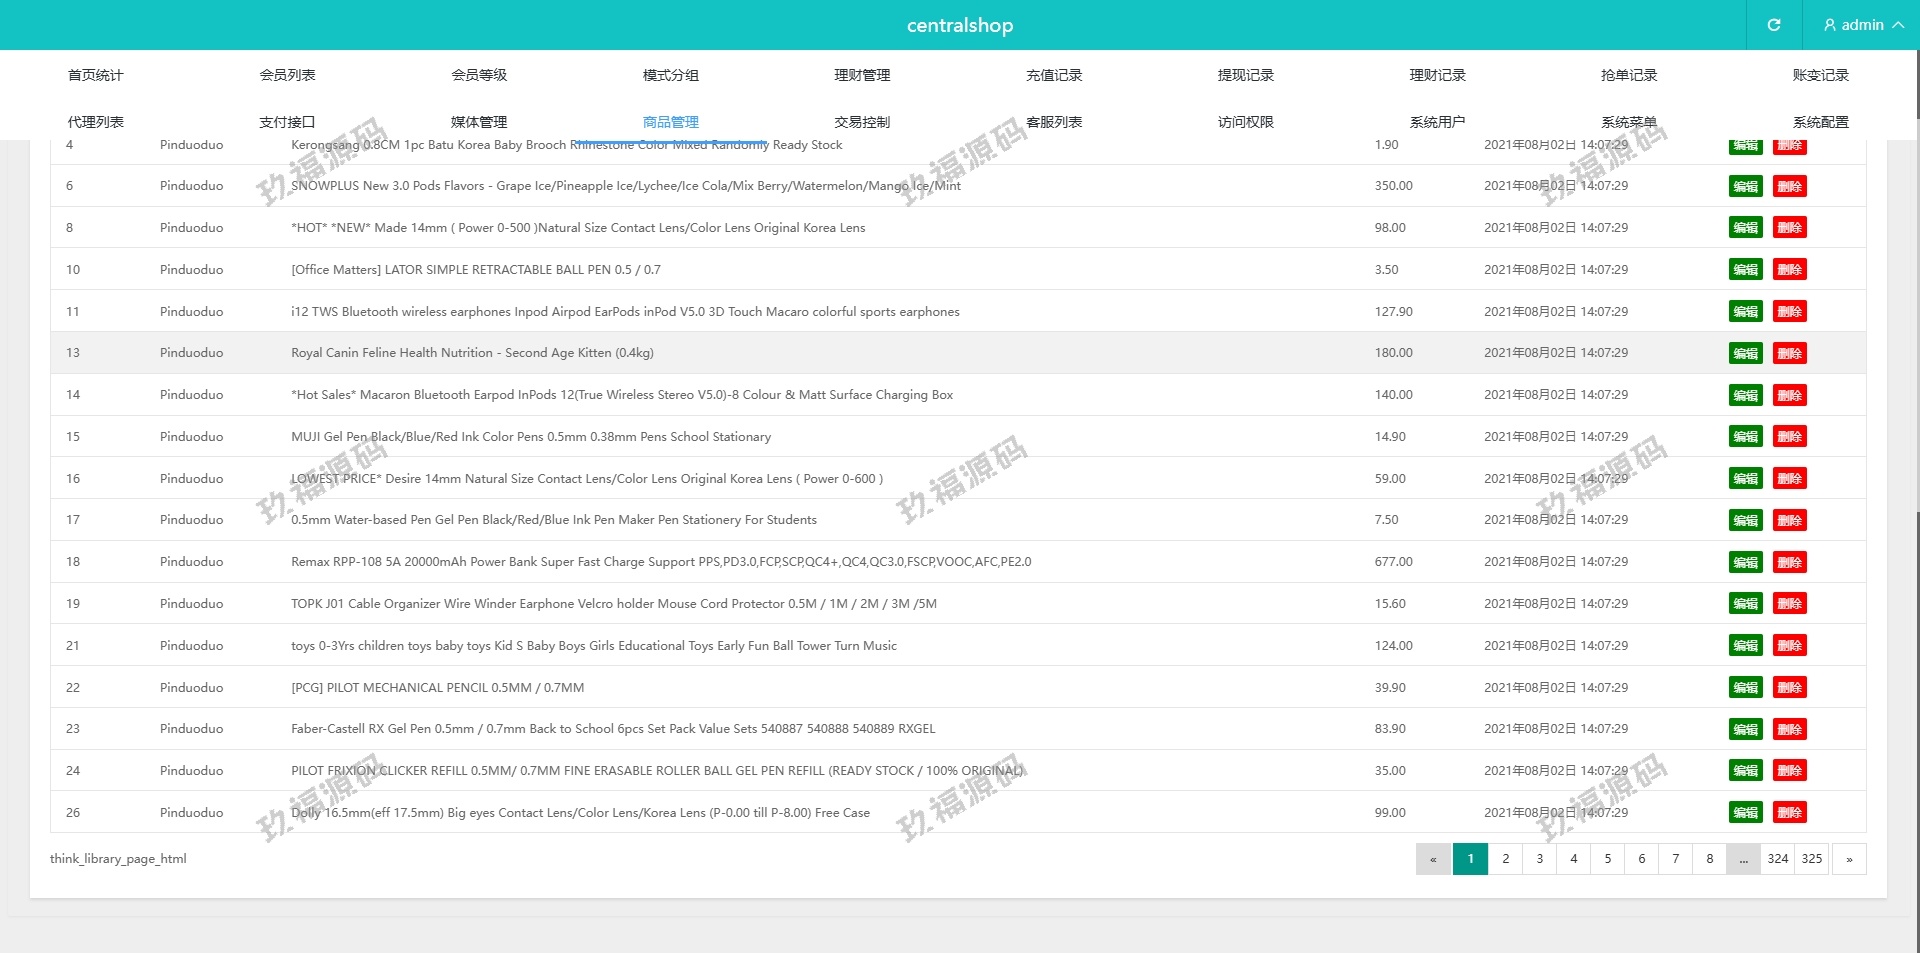The image size is (1920, 953).
Task: Open 支付接口 menu item
Action: (x=287, y=122)
